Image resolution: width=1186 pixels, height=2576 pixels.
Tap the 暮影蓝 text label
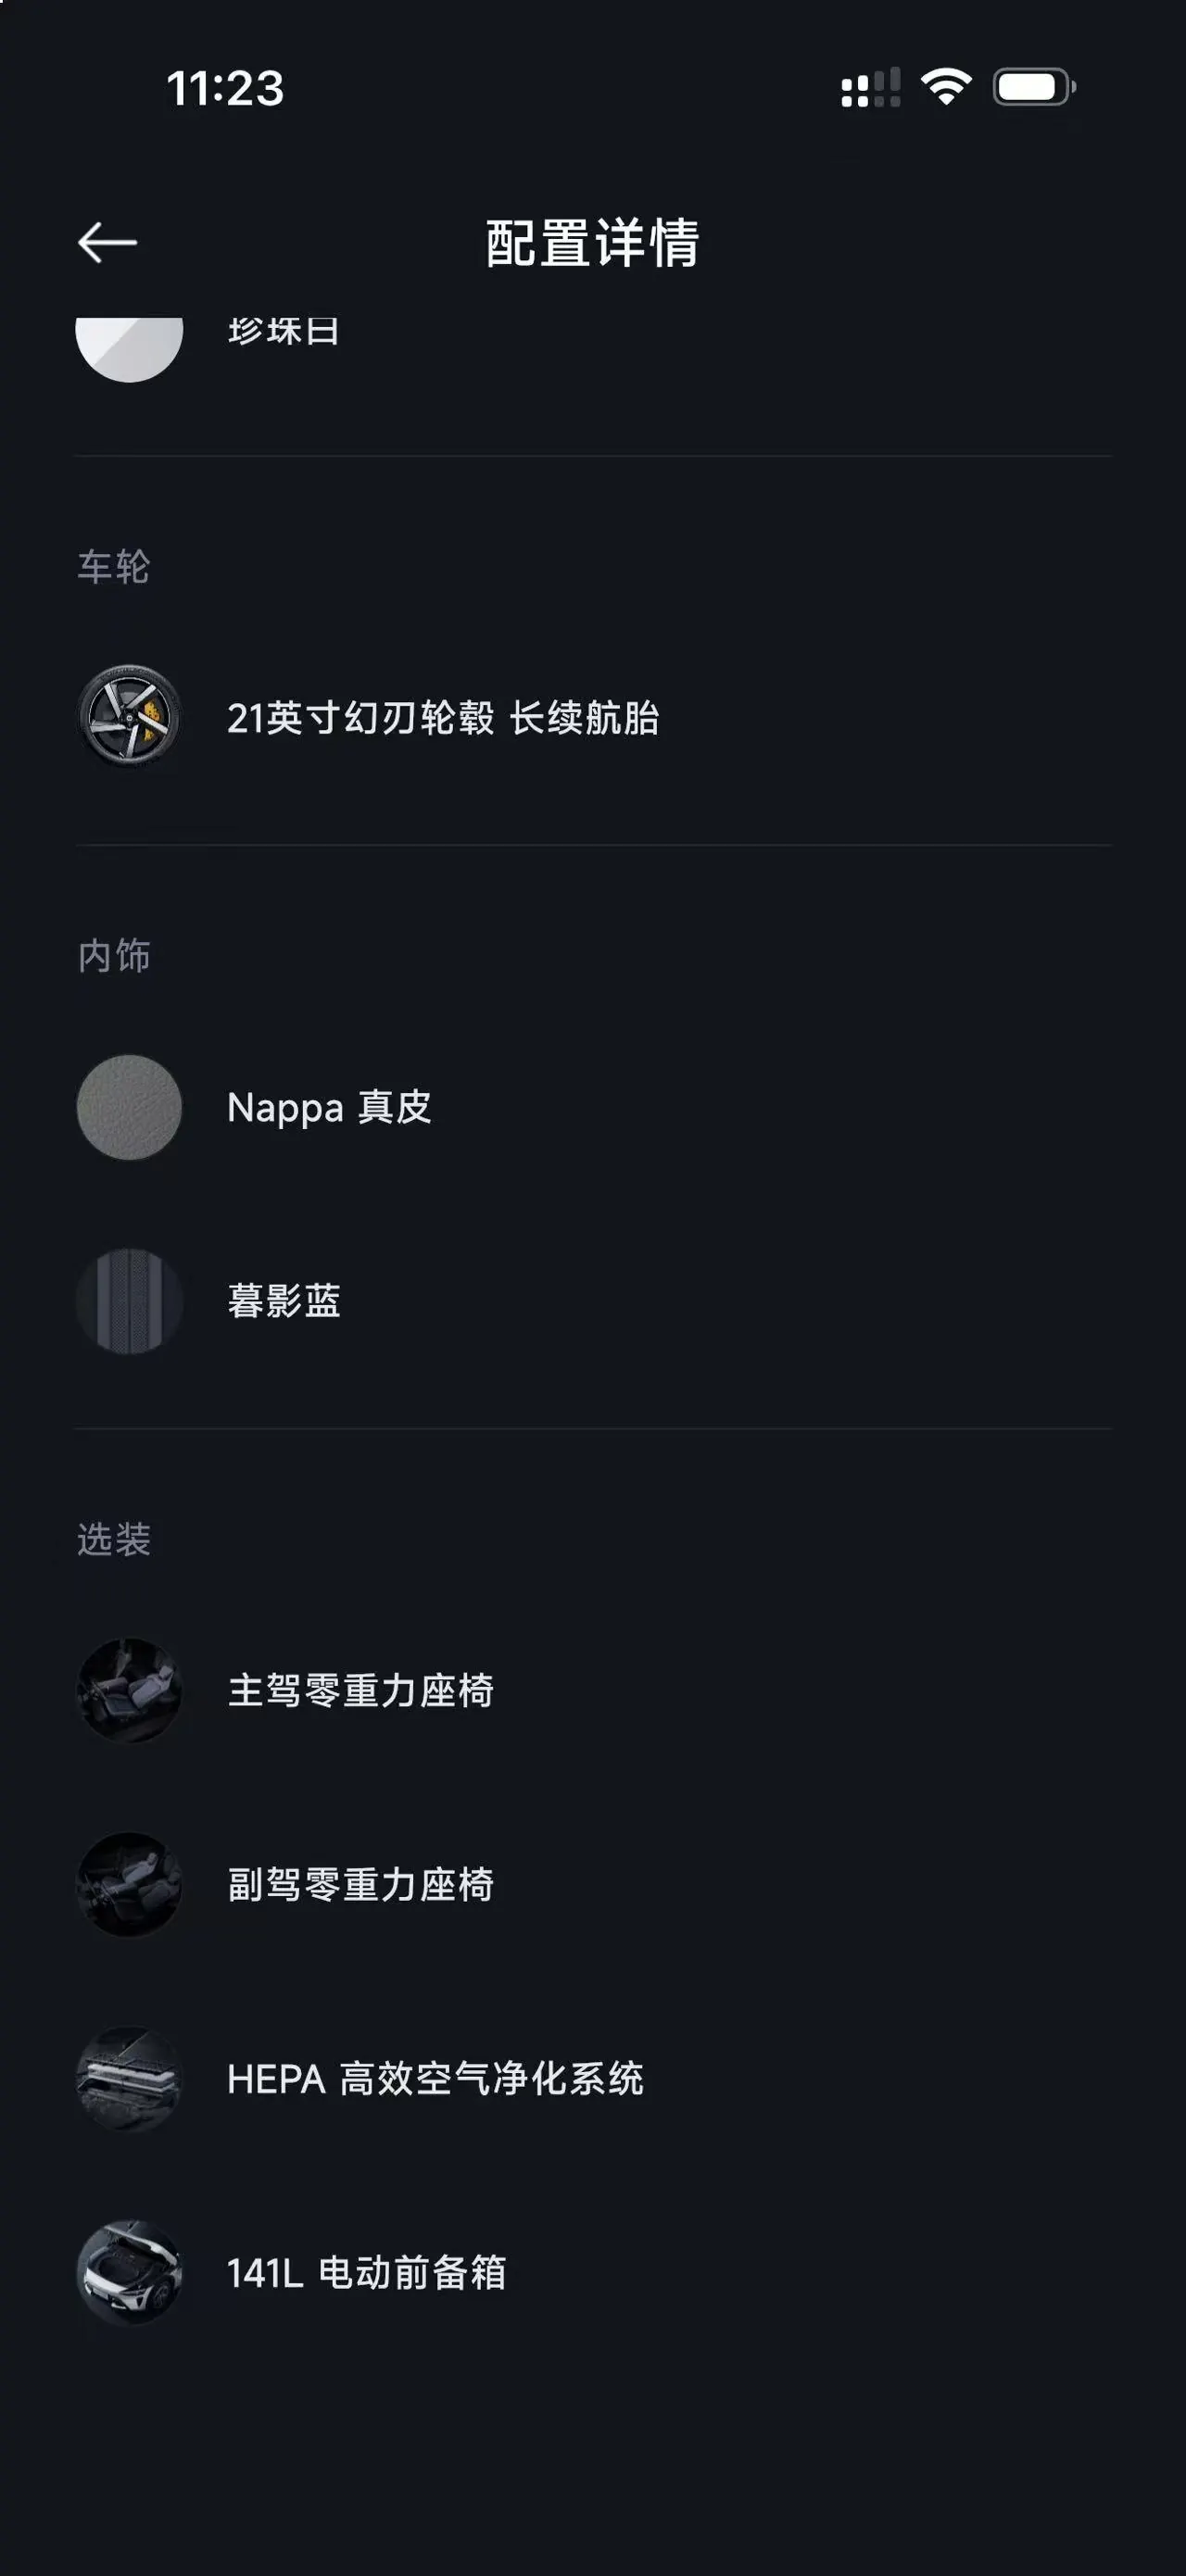284,1301
